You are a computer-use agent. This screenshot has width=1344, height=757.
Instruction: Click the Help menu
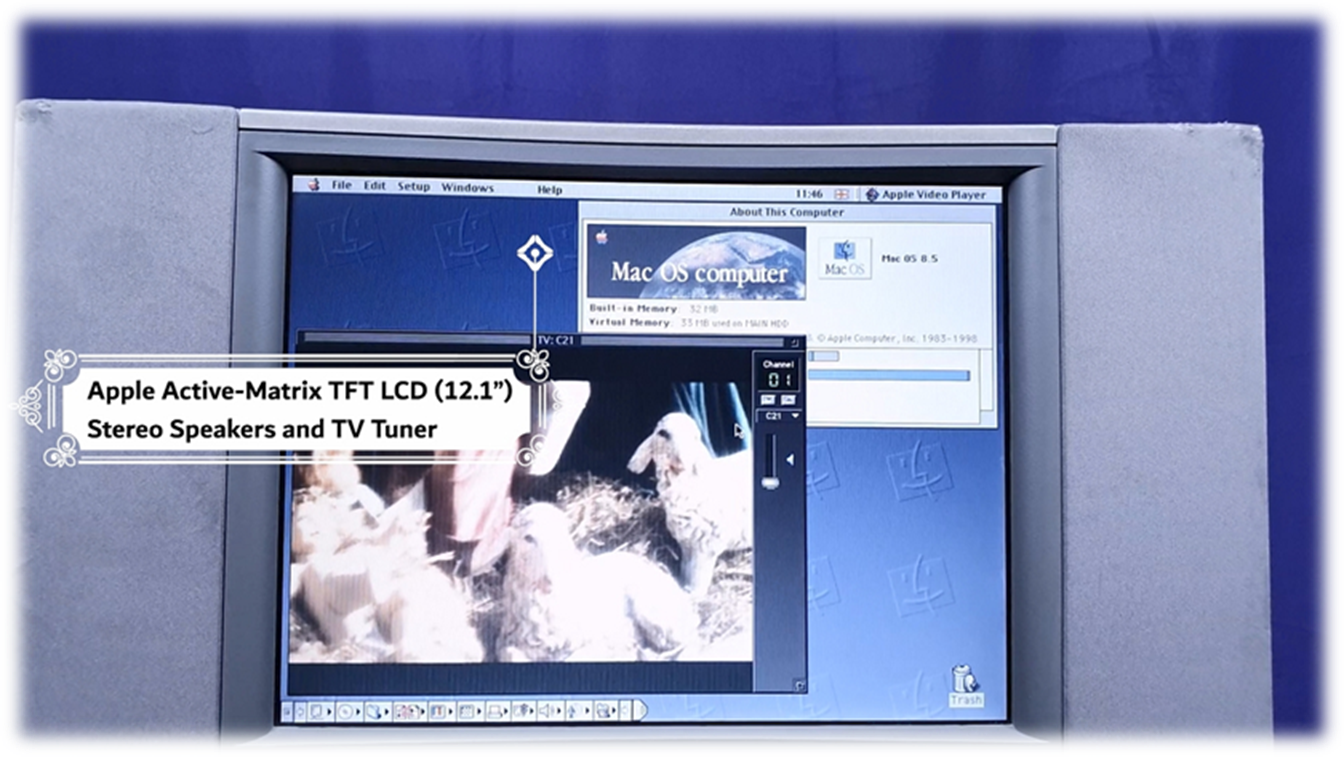(x=549, y=190)
